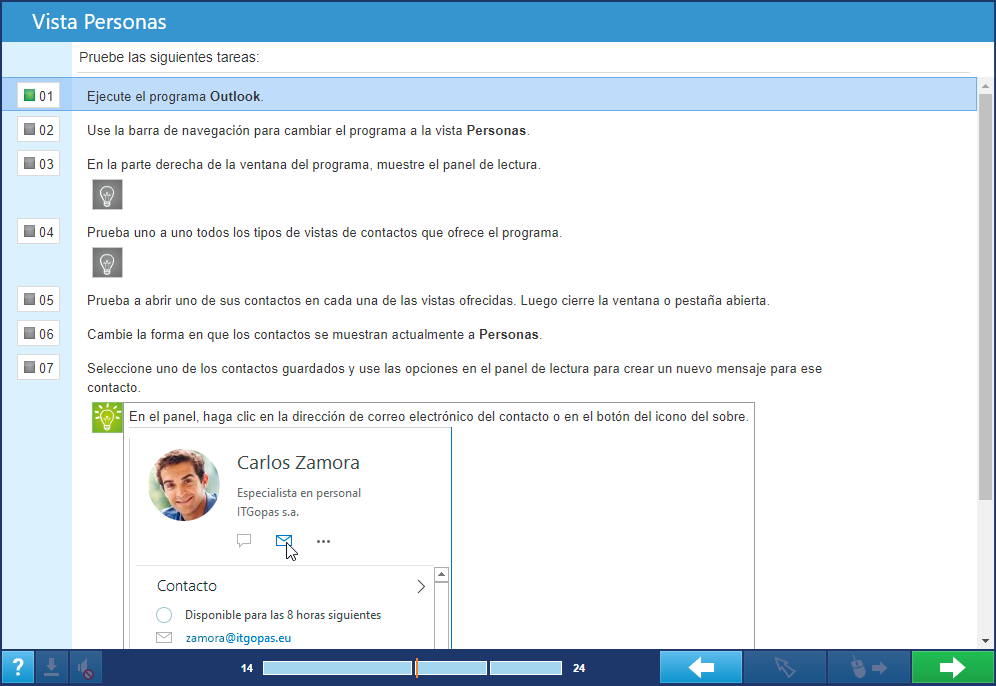996x686 pixels.
Task: Go back with the blue left arrow
Action: pyautogui.click(x=701, y=668)
